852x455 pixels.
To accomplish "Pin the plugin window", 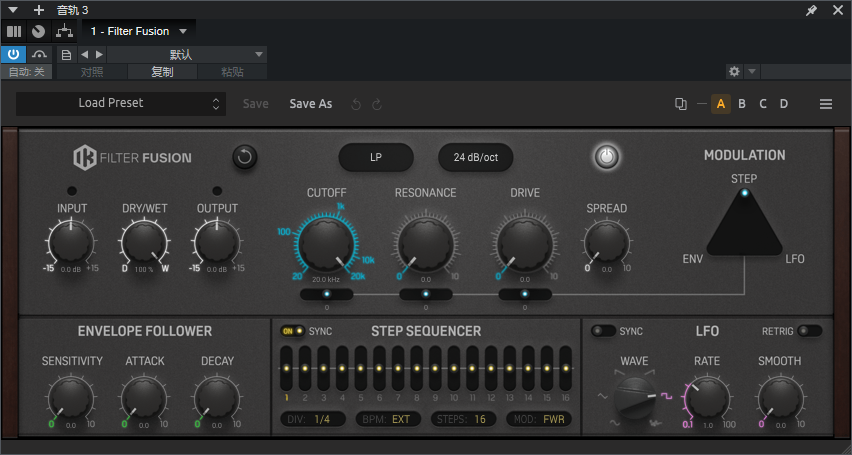I will [811, 10].
